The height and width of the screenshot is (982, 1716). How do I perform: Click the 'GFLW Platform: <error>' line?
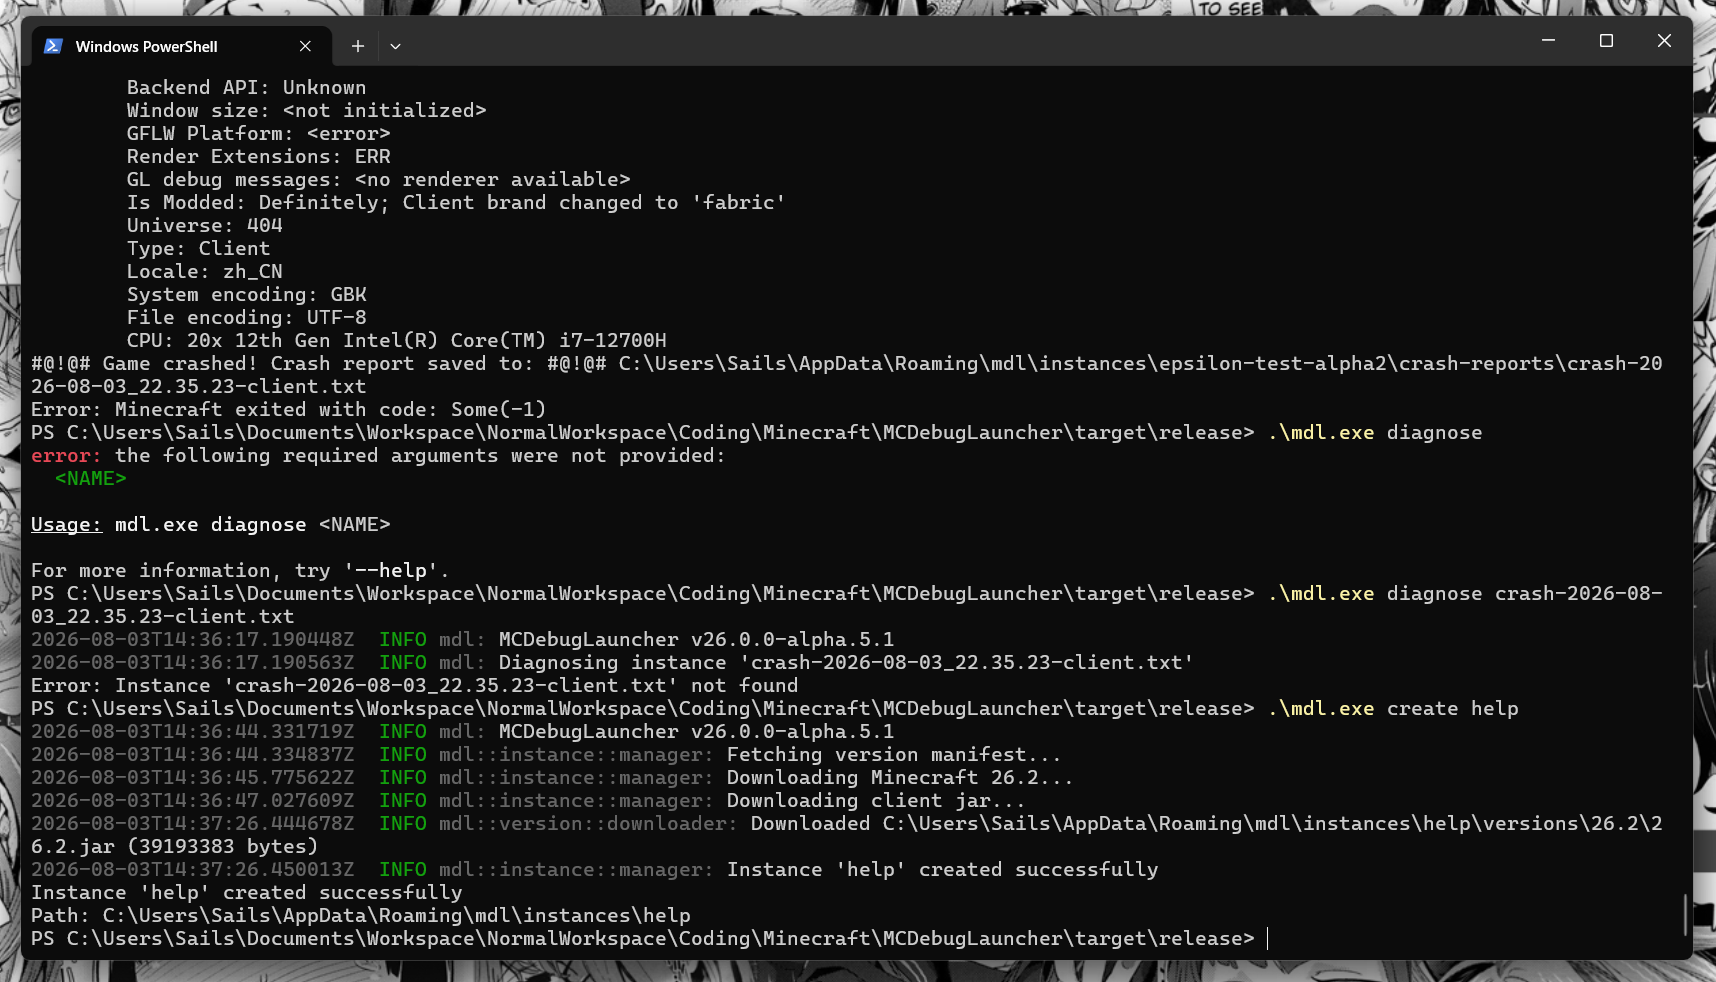(x=258, y=134)
